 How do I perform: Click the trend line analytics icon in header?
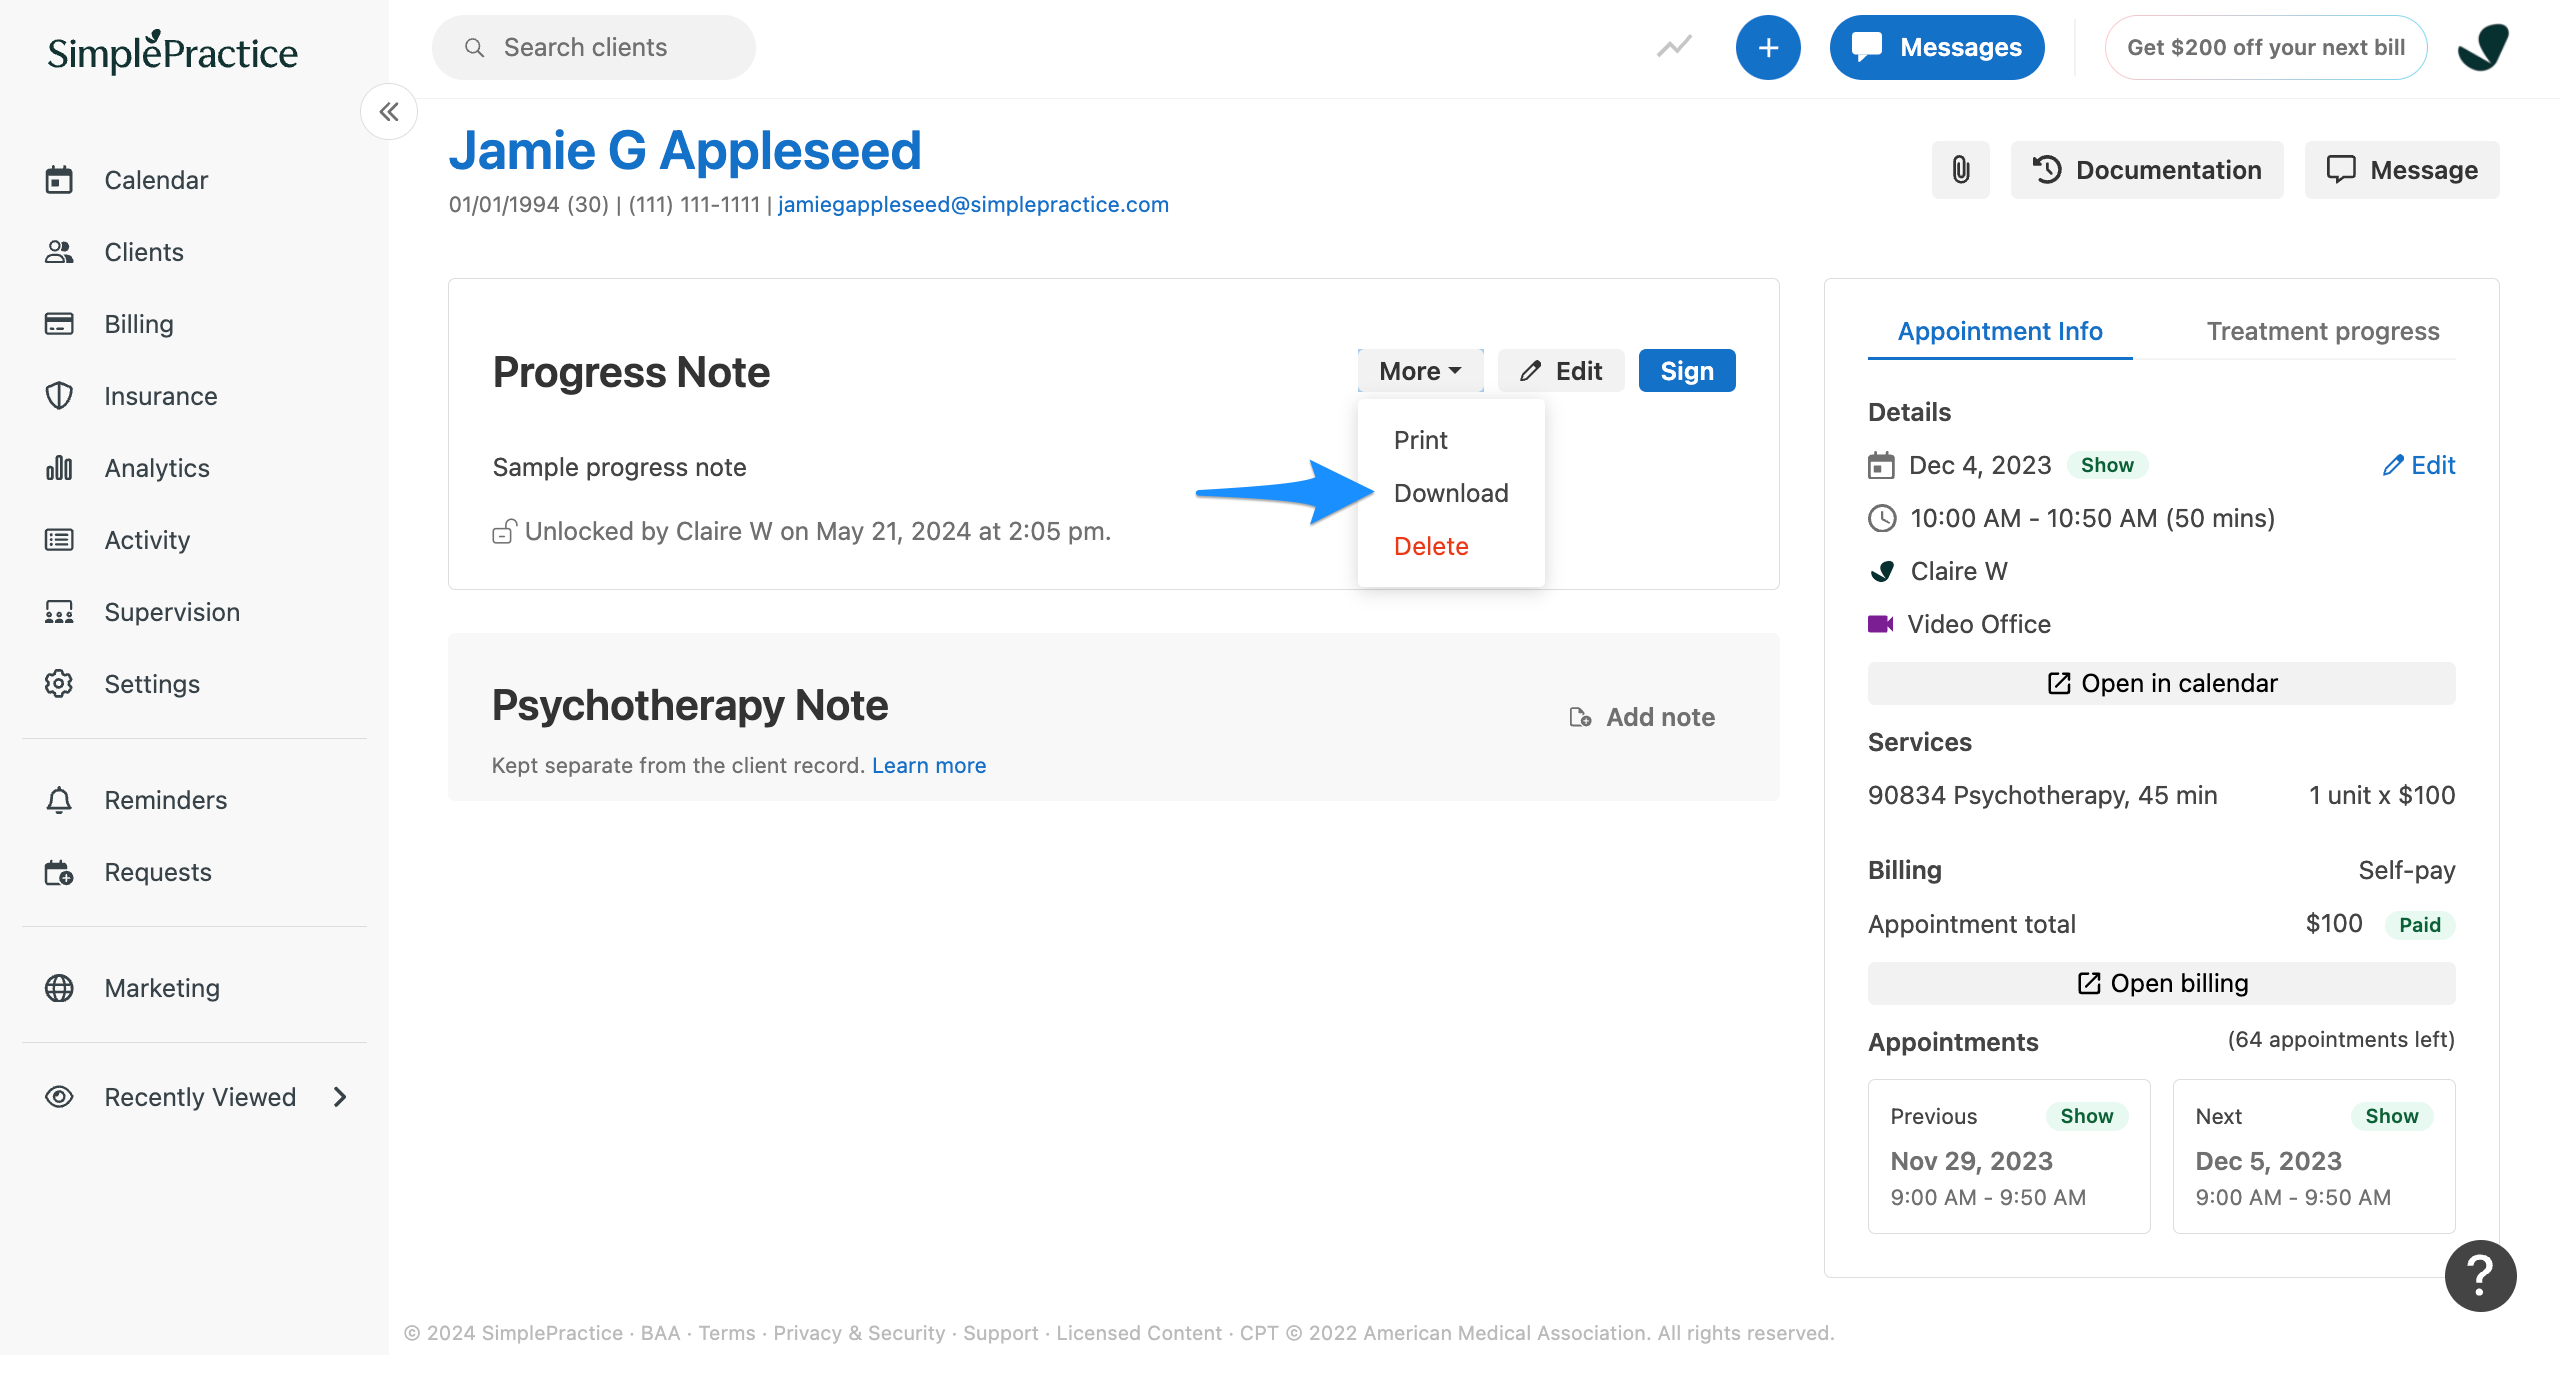click(x=1674, y=47)
